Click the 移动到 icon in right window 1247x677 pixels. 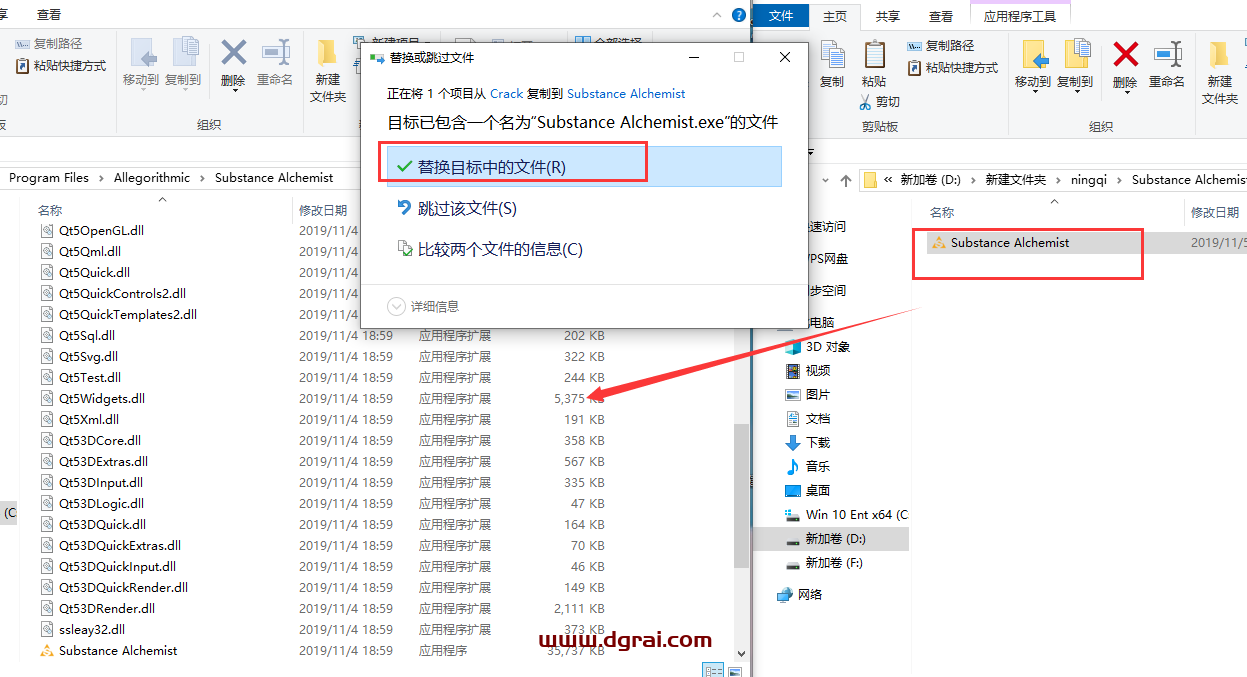coord(1033,54)
